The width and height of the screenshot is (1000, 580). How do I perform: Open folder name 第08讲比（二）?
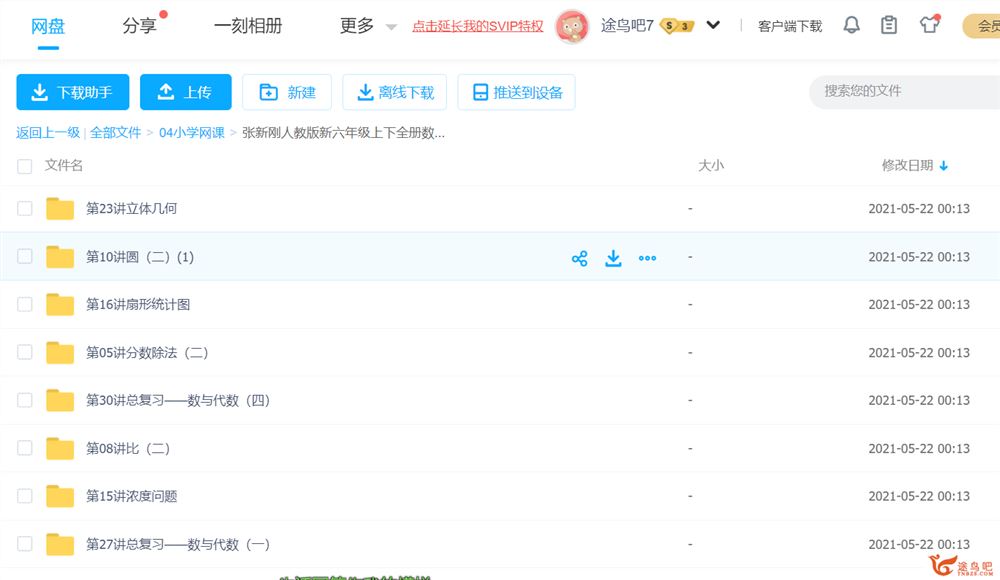click(128, 449)
